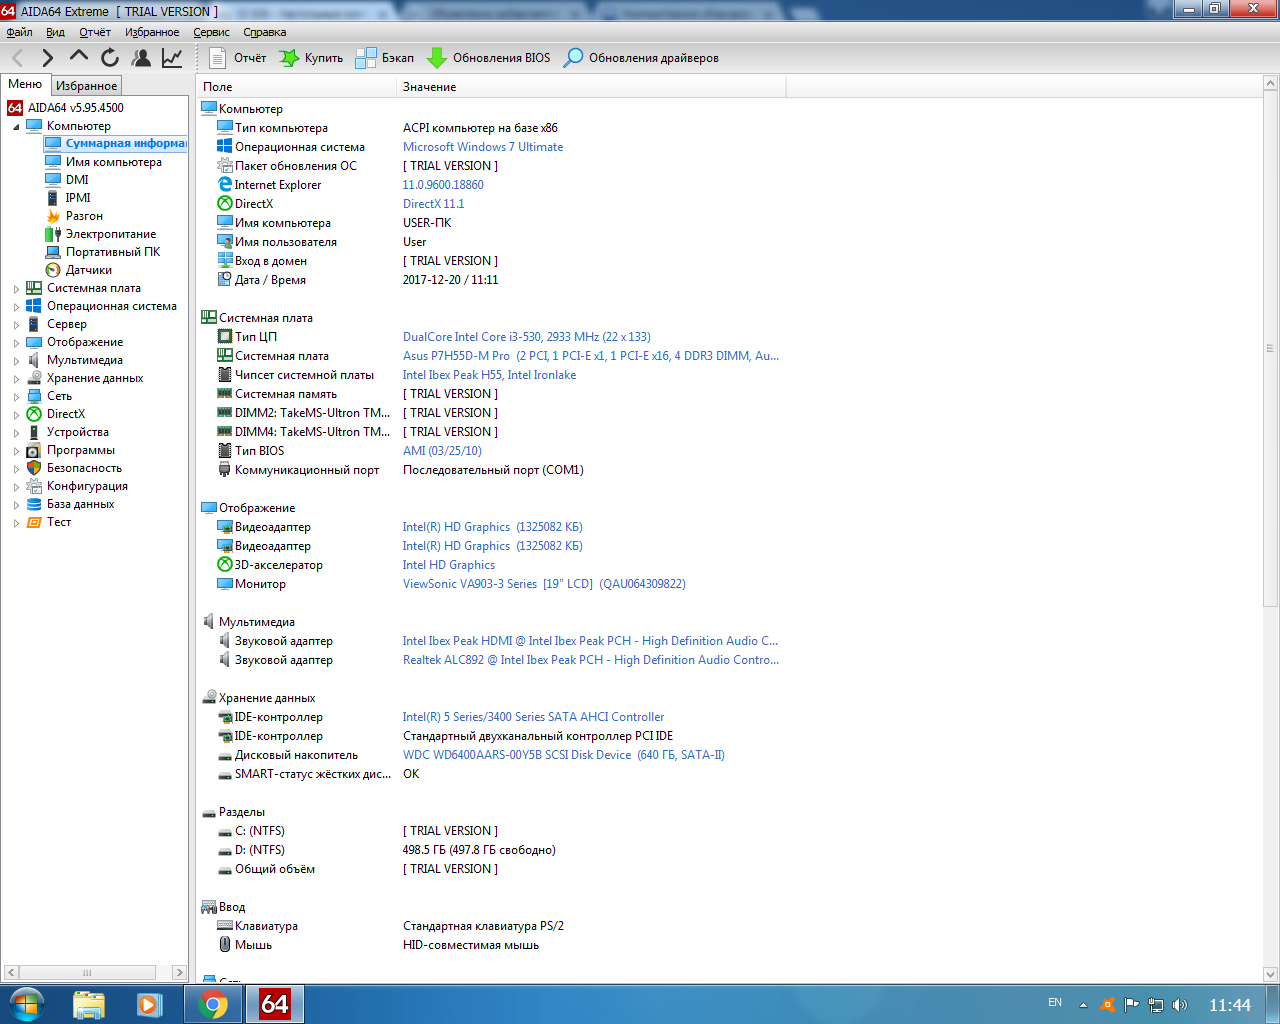Click the Refresh toolbar icon
1280x1024 pixels.
pos(110,58)
